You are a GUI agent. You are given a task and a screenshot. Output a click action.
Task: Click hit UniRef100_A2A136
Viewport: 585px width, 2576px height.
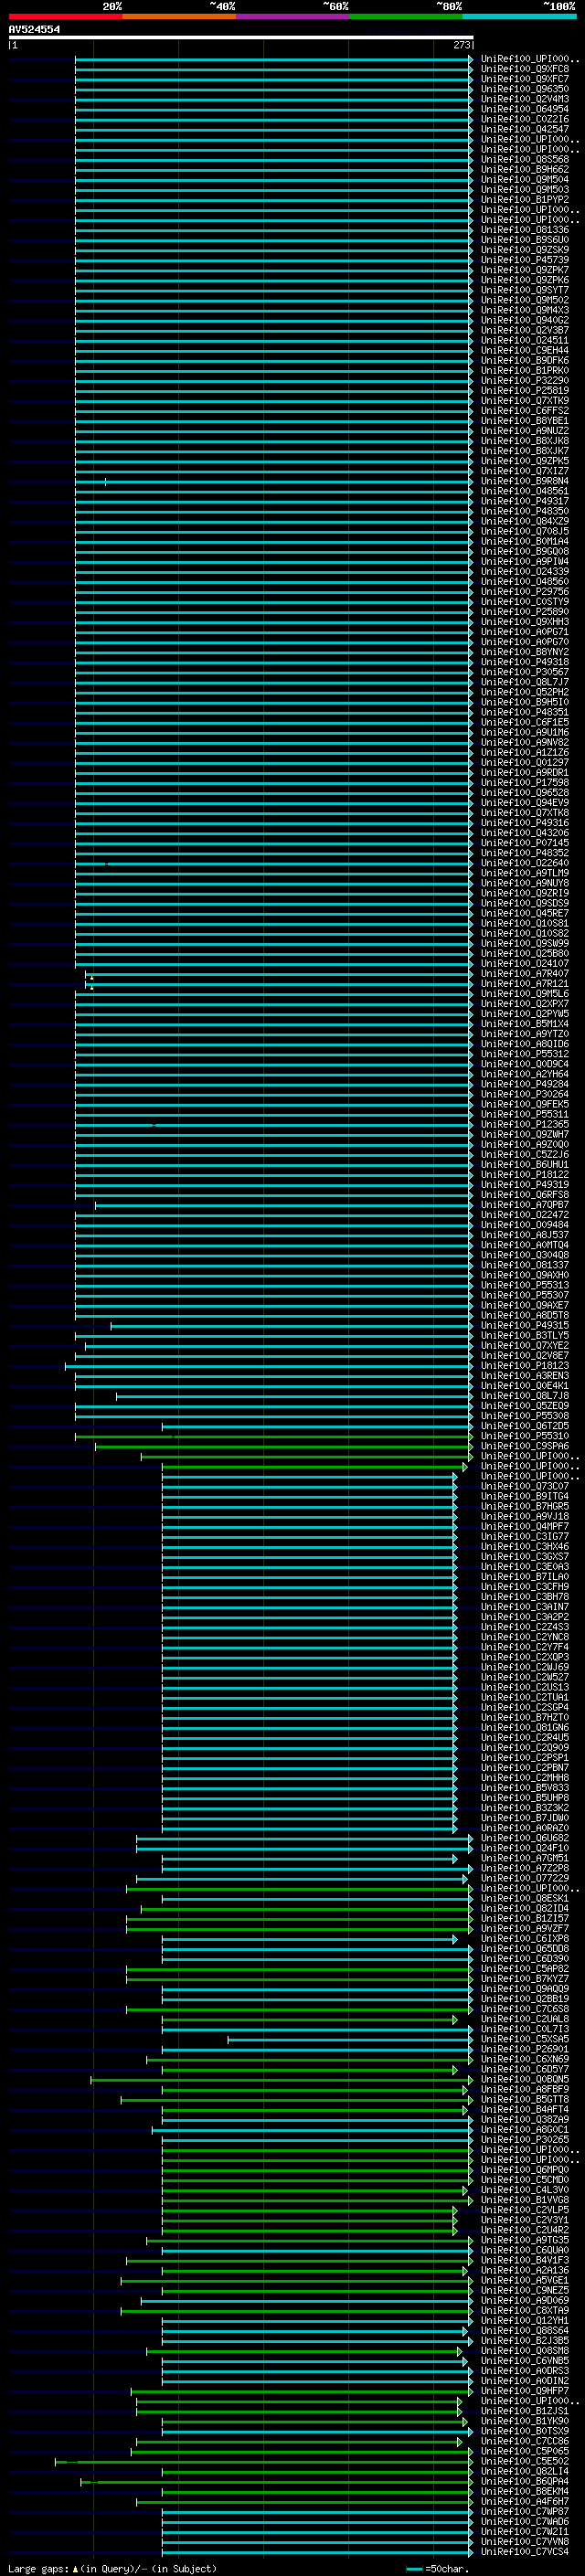click(x=525, y=2270)
